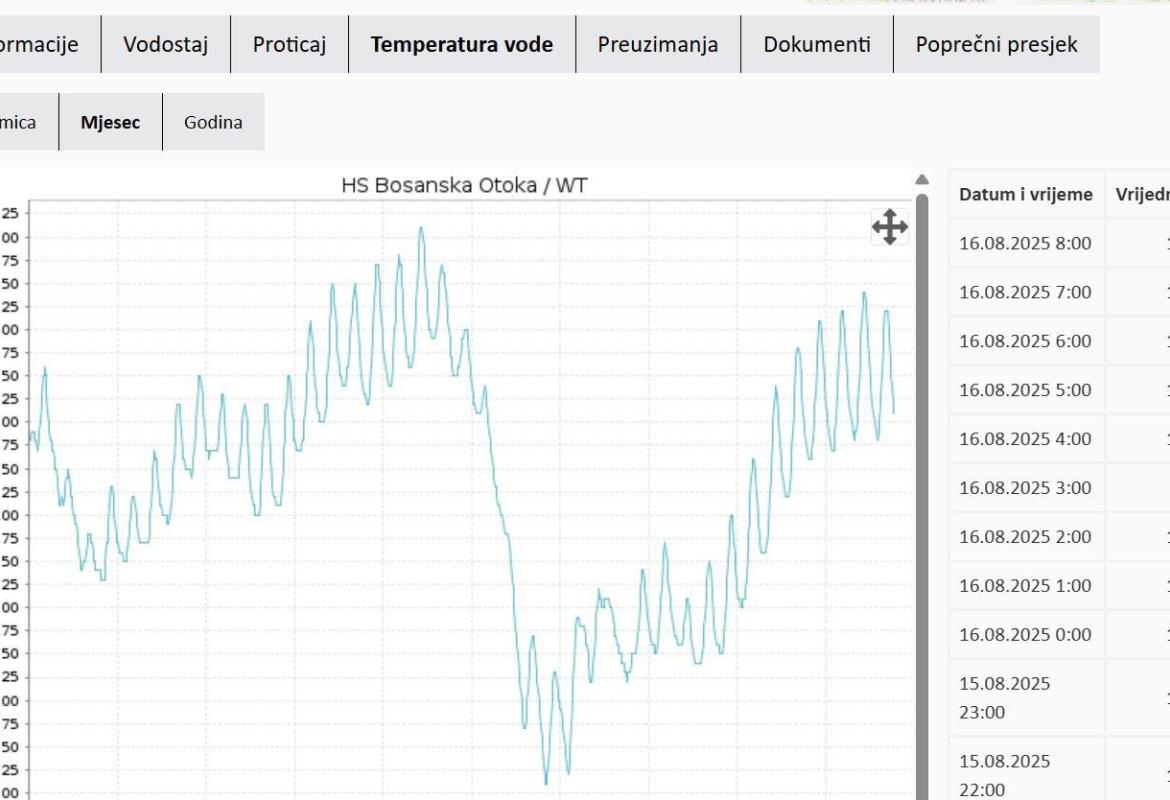Viewport: 1170px width, 800px height.
Task: Click the Datum i vrijeme column header
Action: (1025, 194)
